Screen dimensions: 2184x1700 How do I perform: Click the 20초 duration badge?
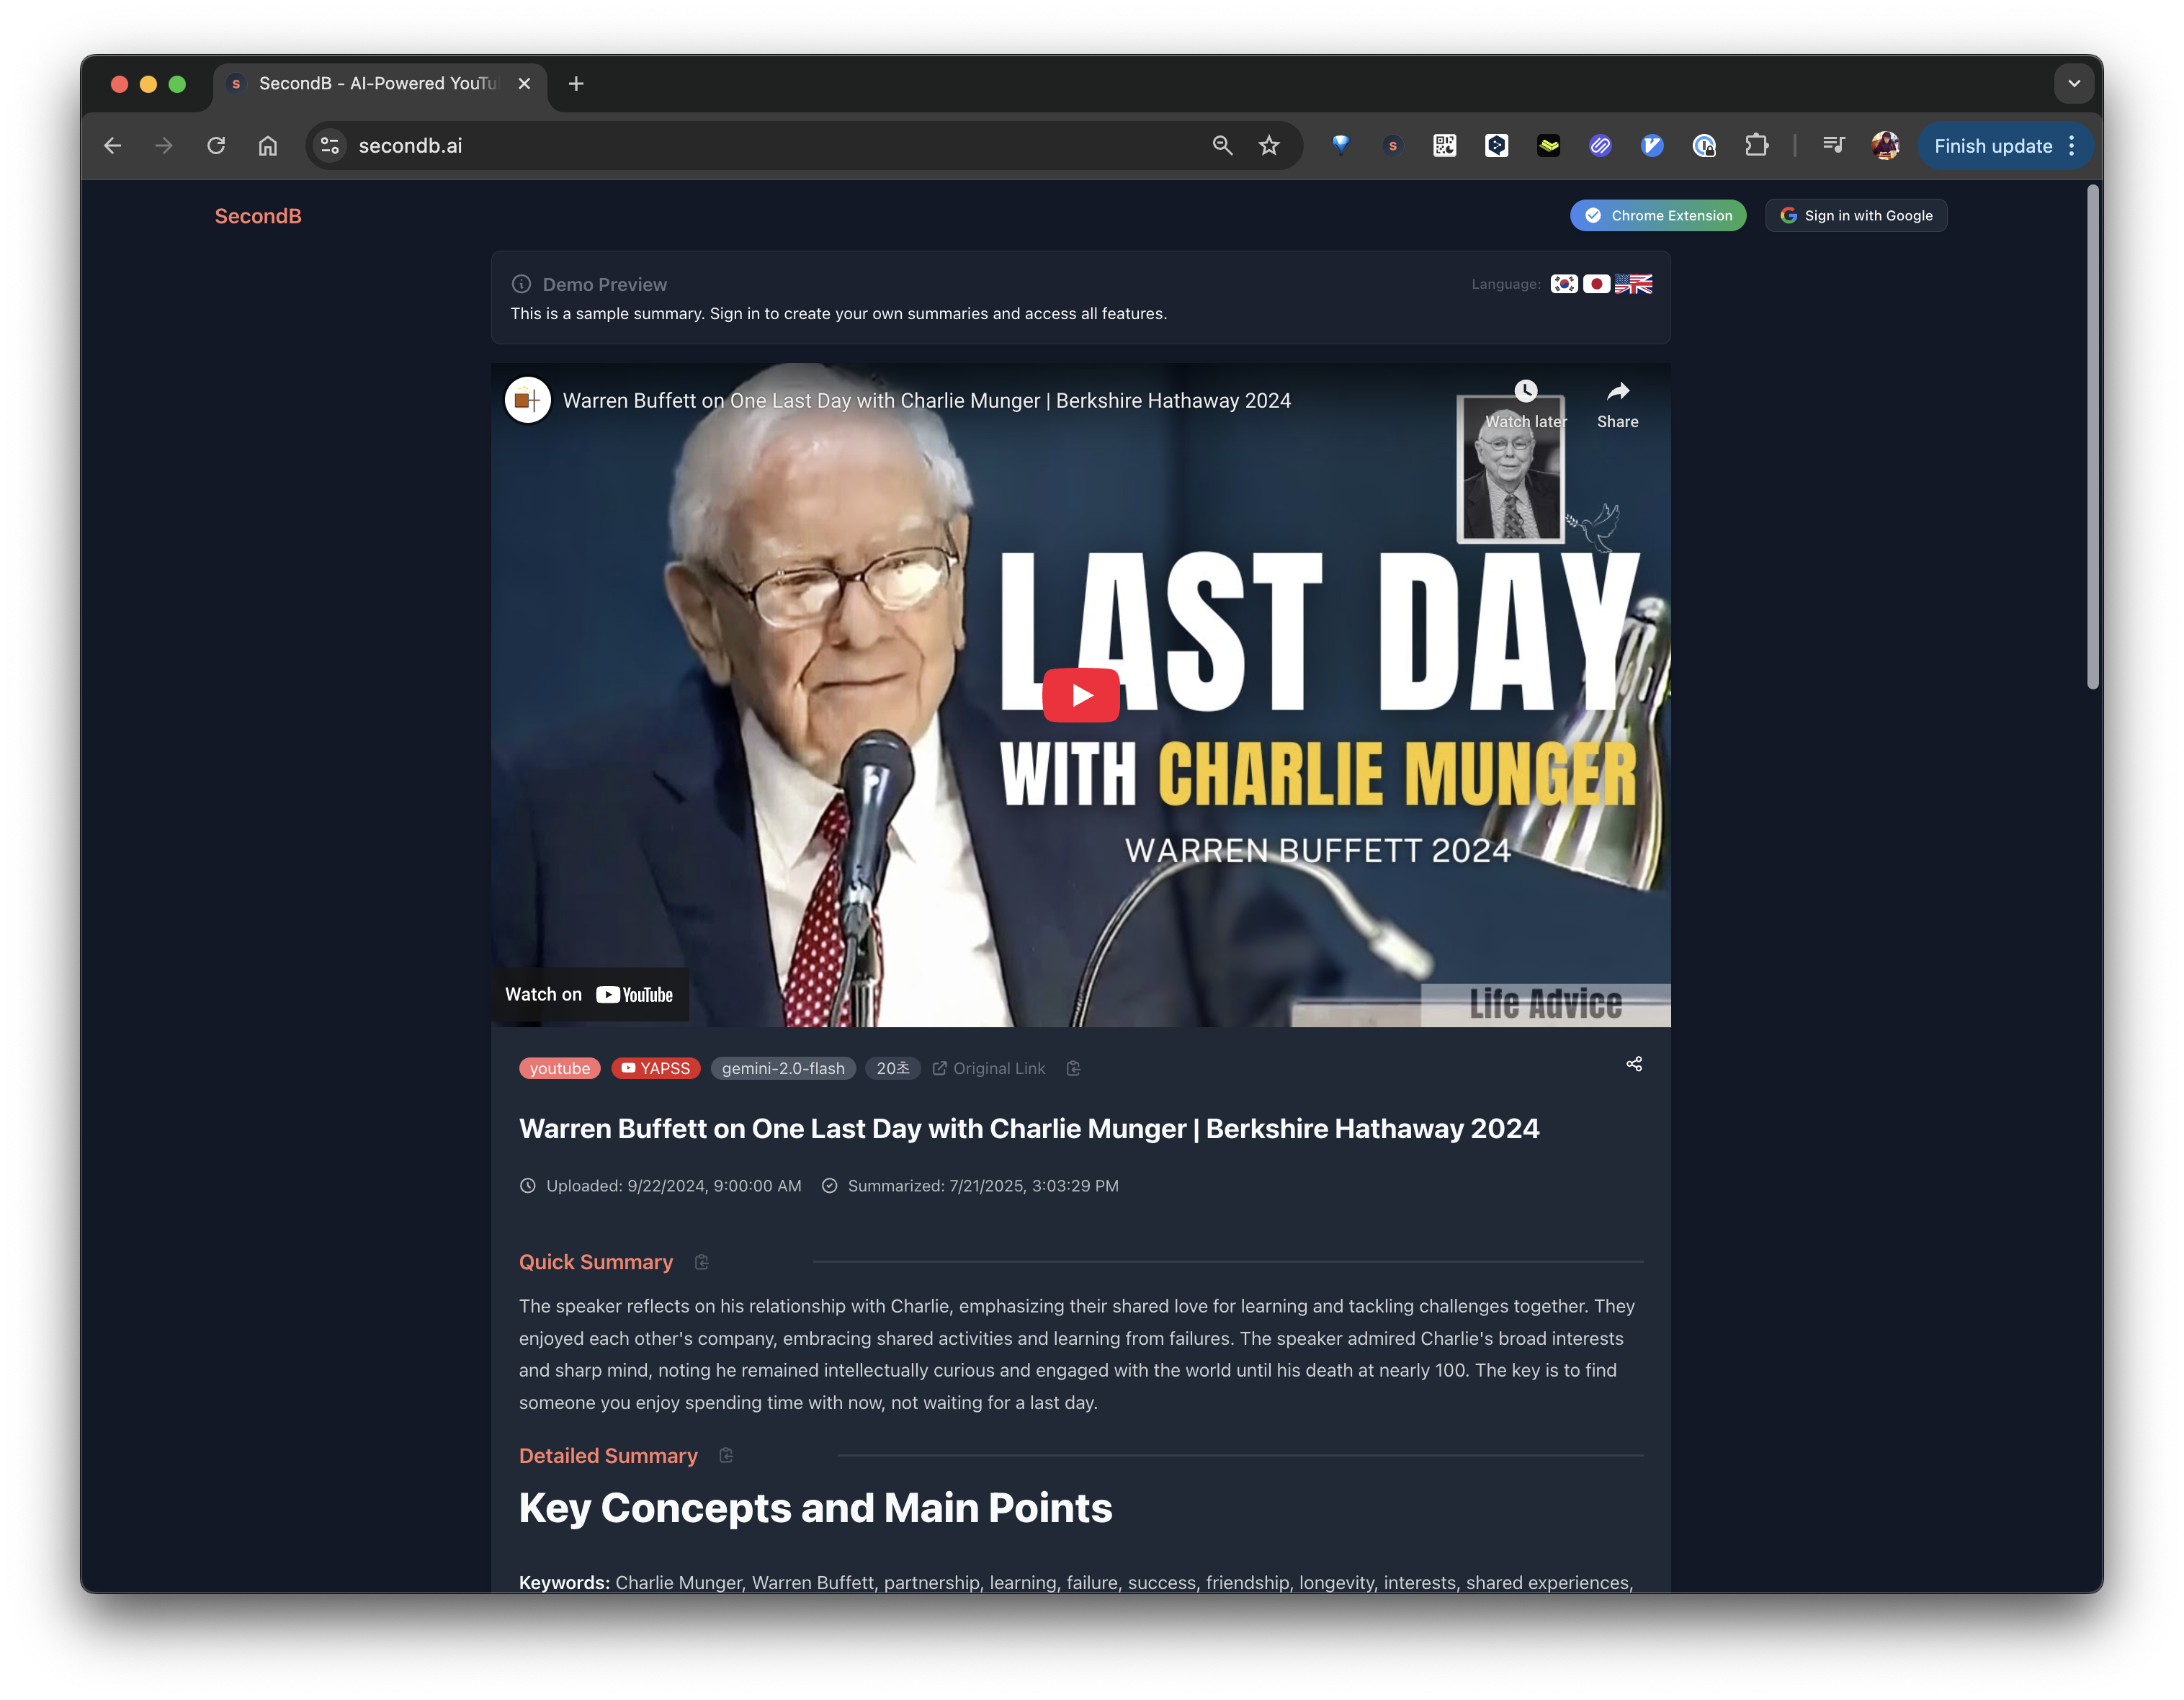[x=893, y=1068]
